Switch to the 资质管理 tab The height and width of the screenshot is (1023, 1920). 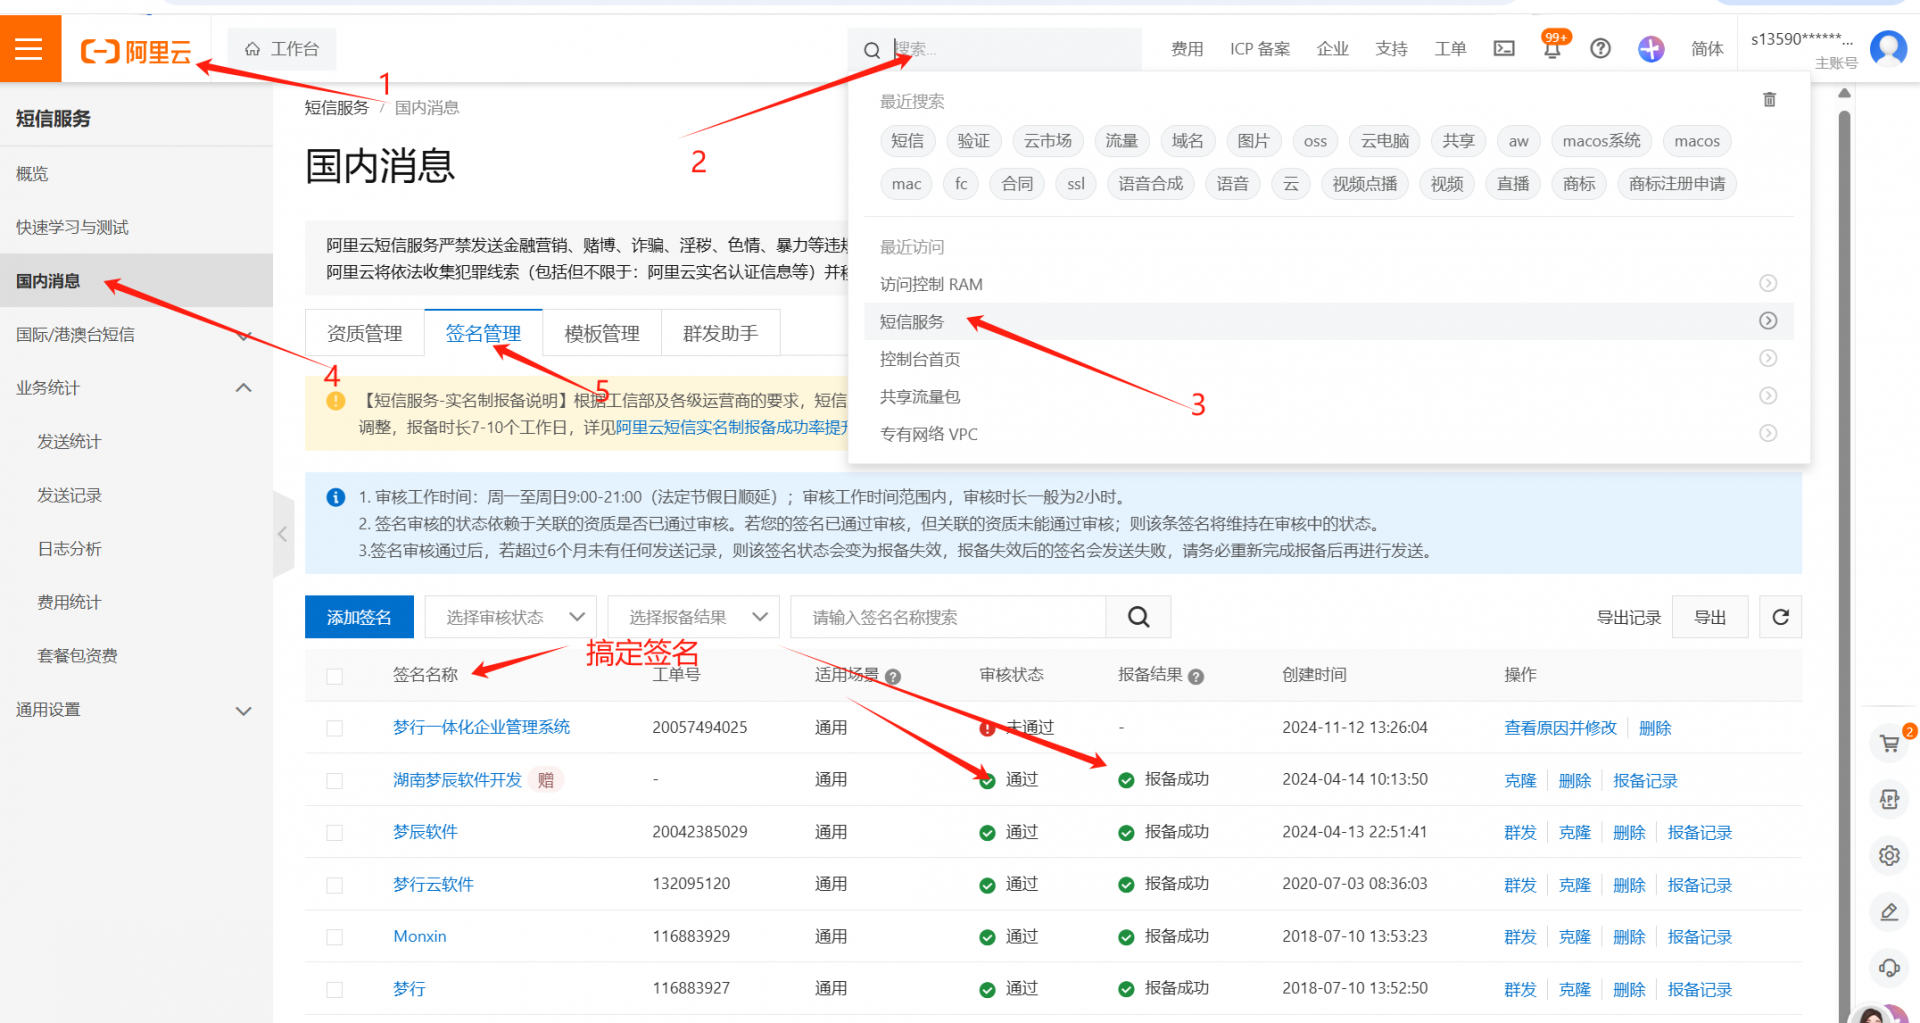(x=365, y=333)
